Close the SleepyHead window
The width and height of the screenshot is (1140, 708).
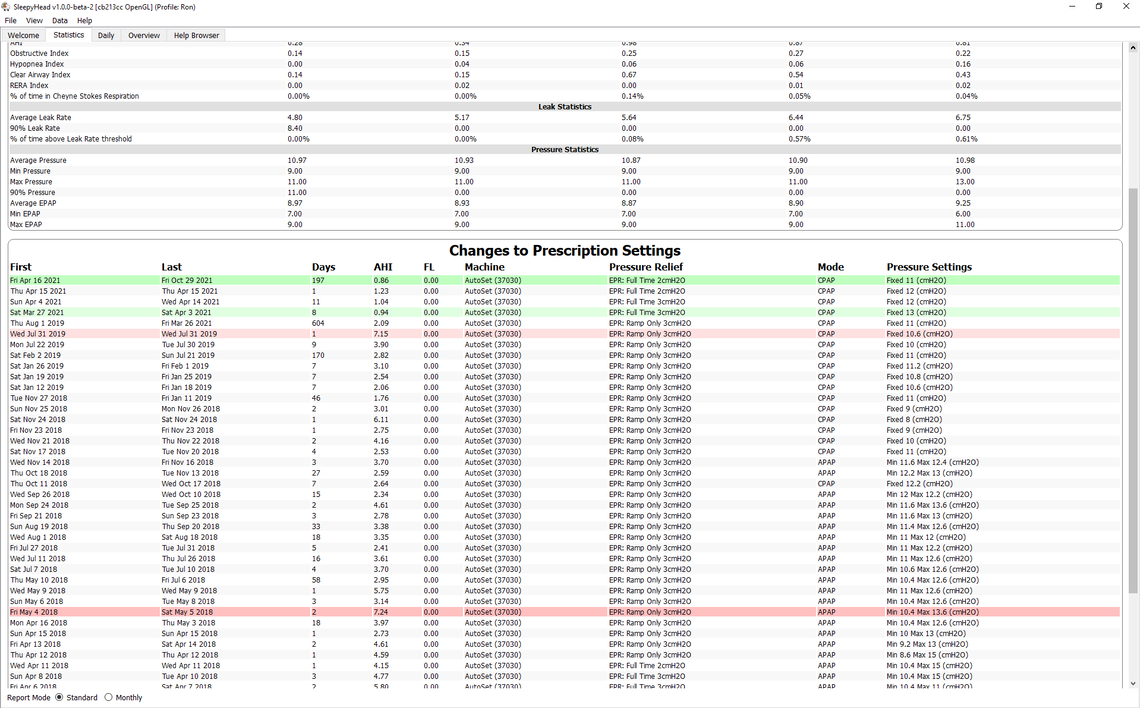coord(1126,7)
